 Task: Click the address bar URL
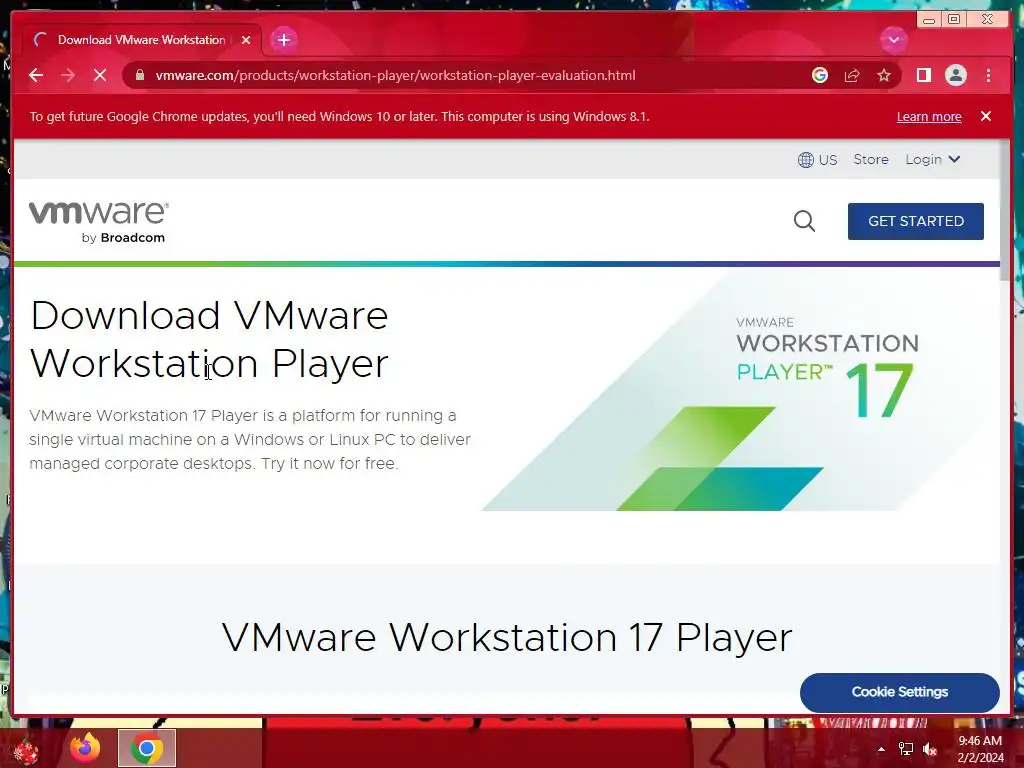coord(395,75)
